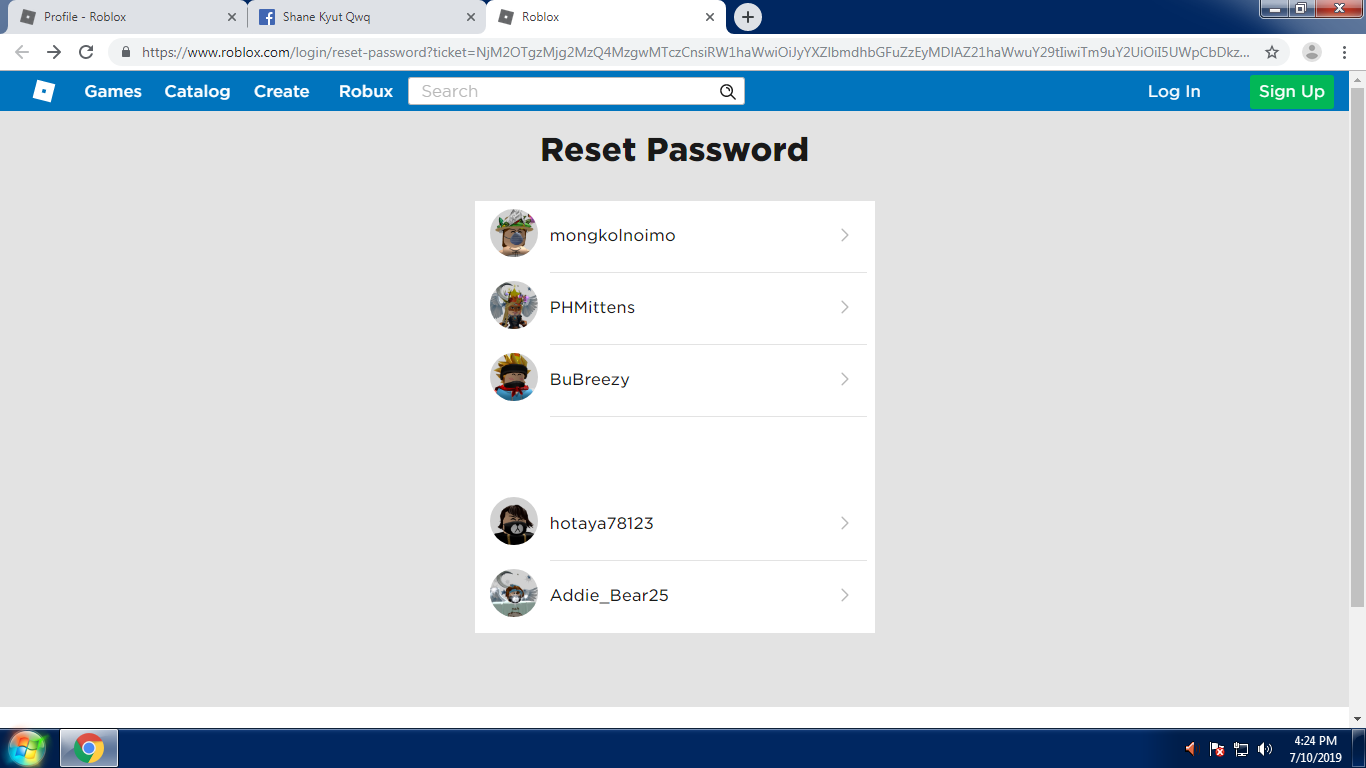Switch to the Profile - Roblox tab
Viewport: 1366px width, 768px height.
coord(126,17)
